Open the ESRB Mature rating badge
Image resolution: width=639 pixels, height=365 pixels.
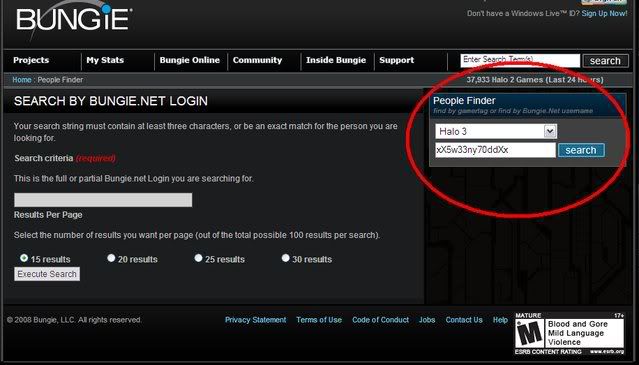click(x=569, y=334)
